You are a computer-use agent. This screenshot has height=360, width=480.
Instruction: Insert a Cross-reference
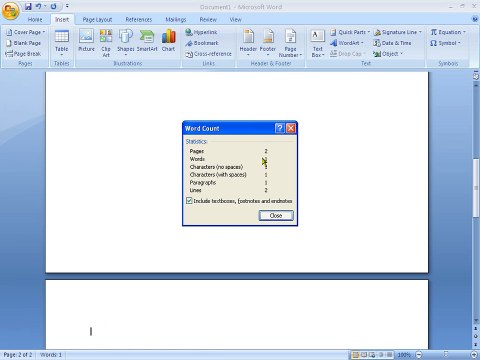[x=209, y=54]
